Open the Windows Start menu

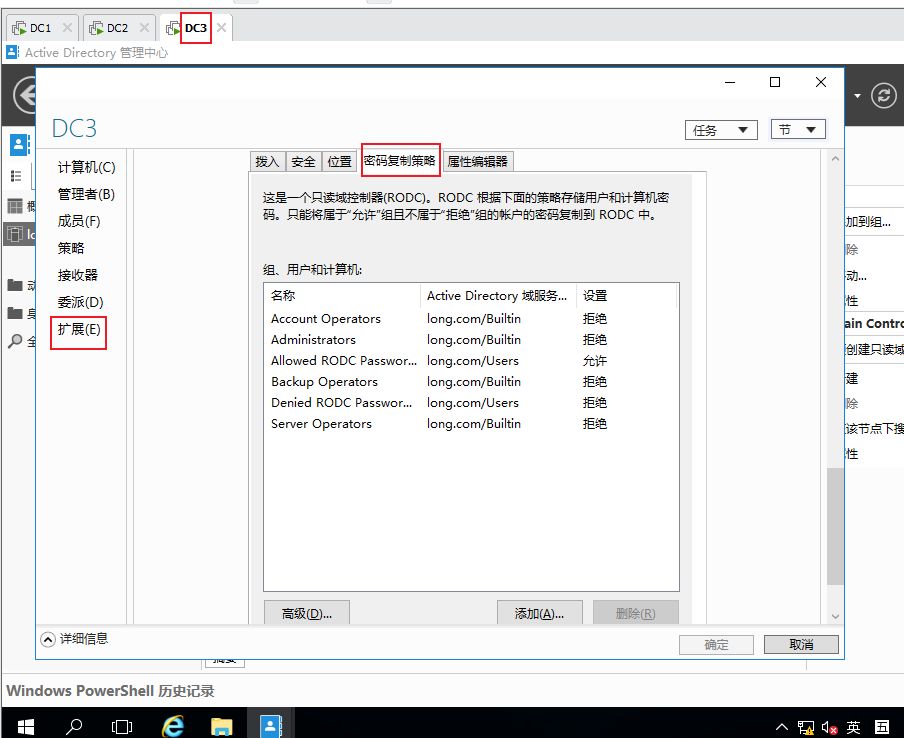25,726
